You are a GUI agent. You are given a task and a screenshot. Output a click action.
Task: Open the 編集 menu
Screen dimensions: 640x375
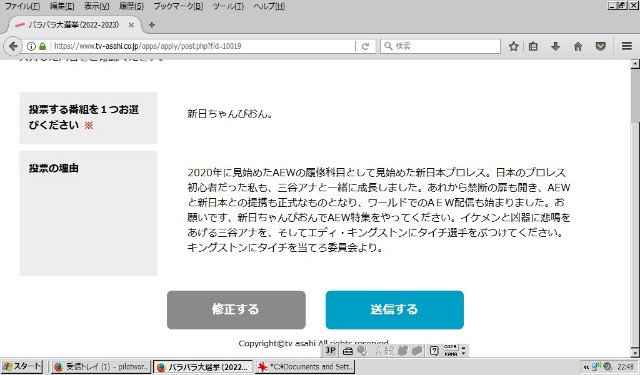pos(62,6)
